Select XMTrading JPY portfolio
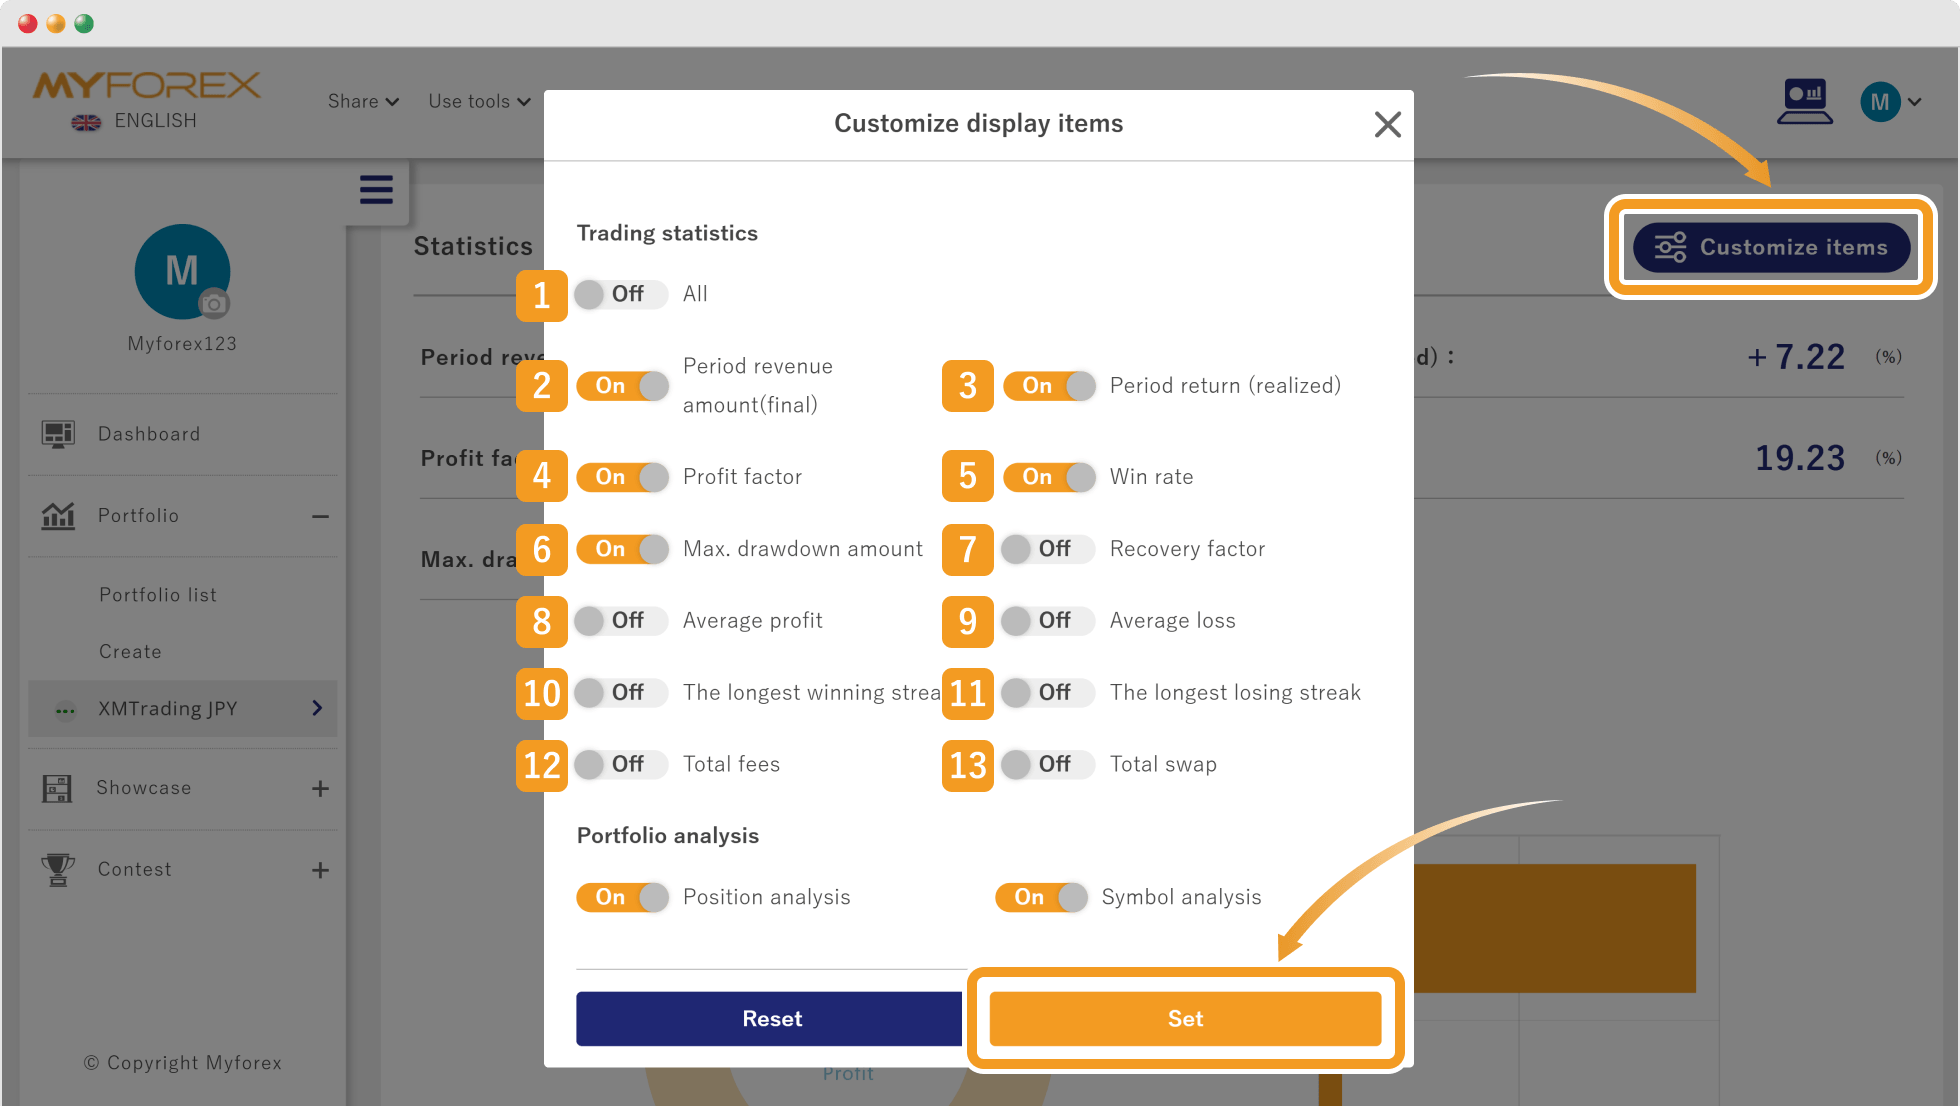The width and height of the screenshot is (1960, 1106). [x=182, y=709]
